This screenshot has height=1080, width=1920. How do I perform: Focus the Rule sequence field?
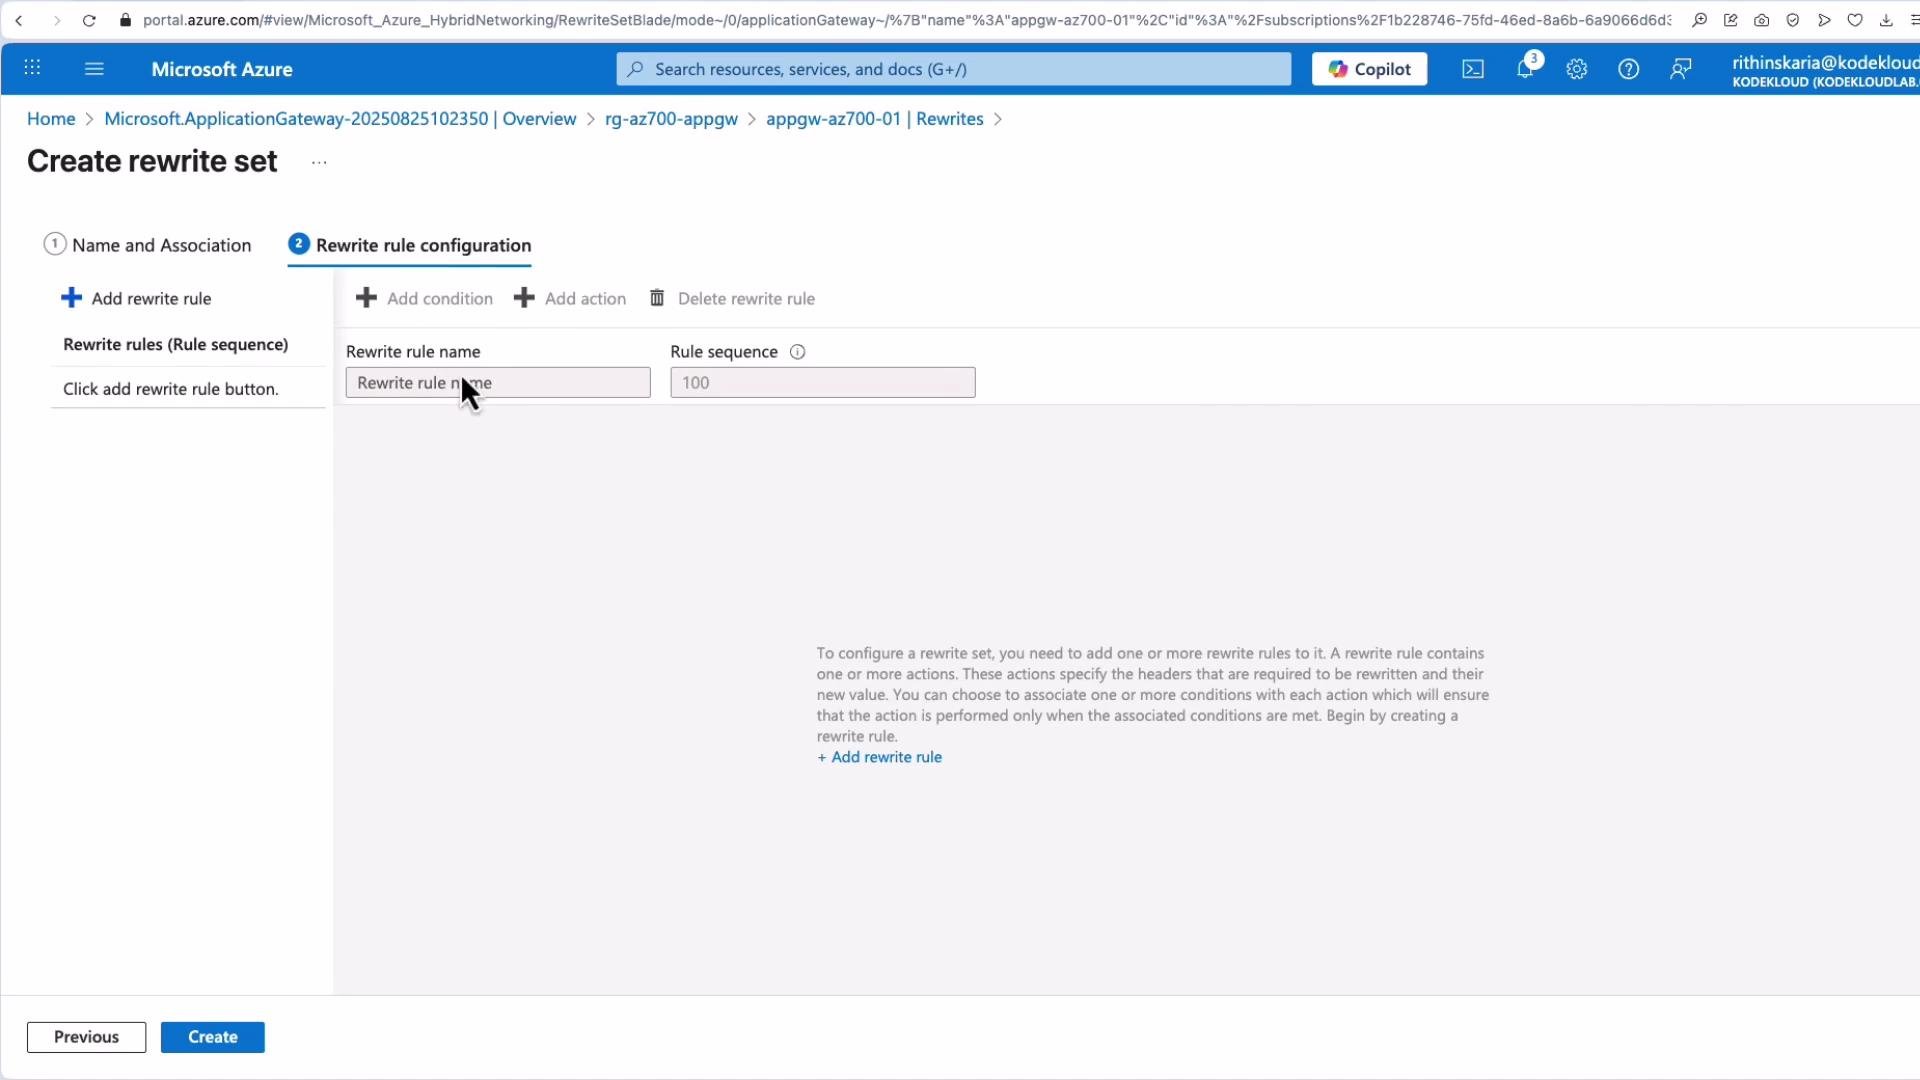click(x=823, y=383)
